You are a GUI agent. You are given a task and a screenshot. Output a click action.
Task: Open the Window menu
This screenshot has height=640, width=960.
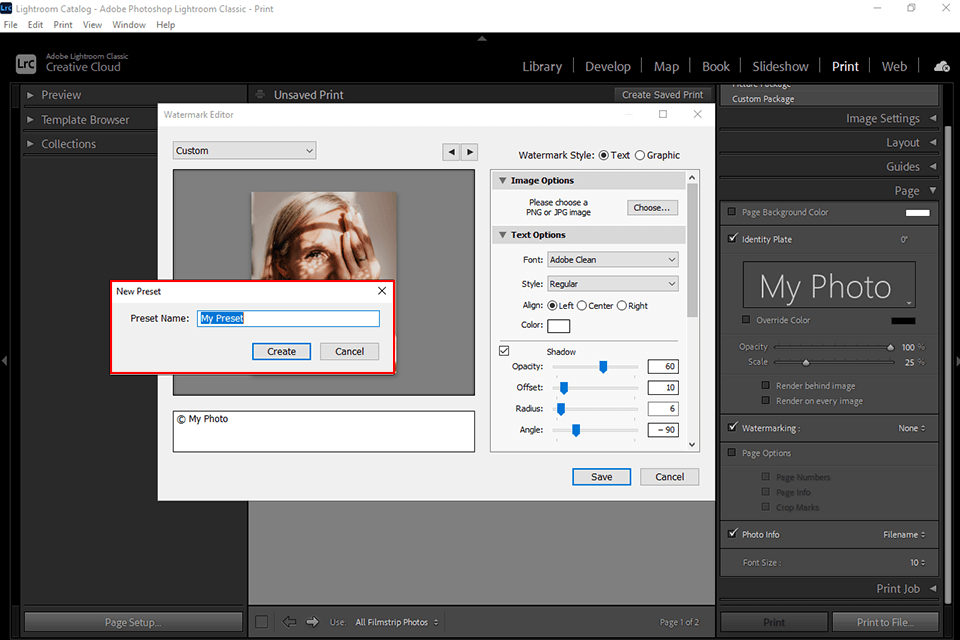(x=129, y=25)
